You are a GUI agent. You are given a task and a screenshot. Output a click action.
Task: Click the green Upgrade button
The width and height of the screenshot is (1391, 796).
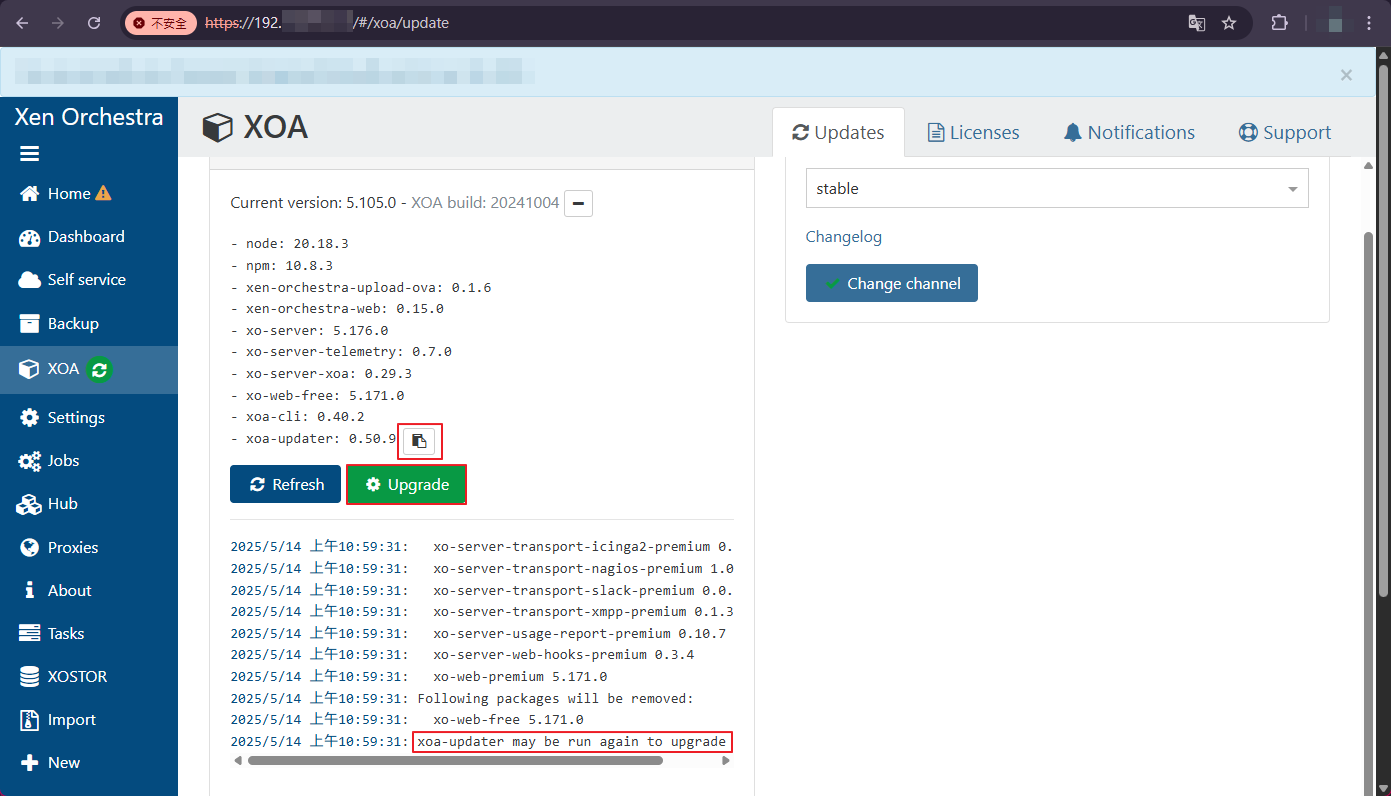pos(406,484)
